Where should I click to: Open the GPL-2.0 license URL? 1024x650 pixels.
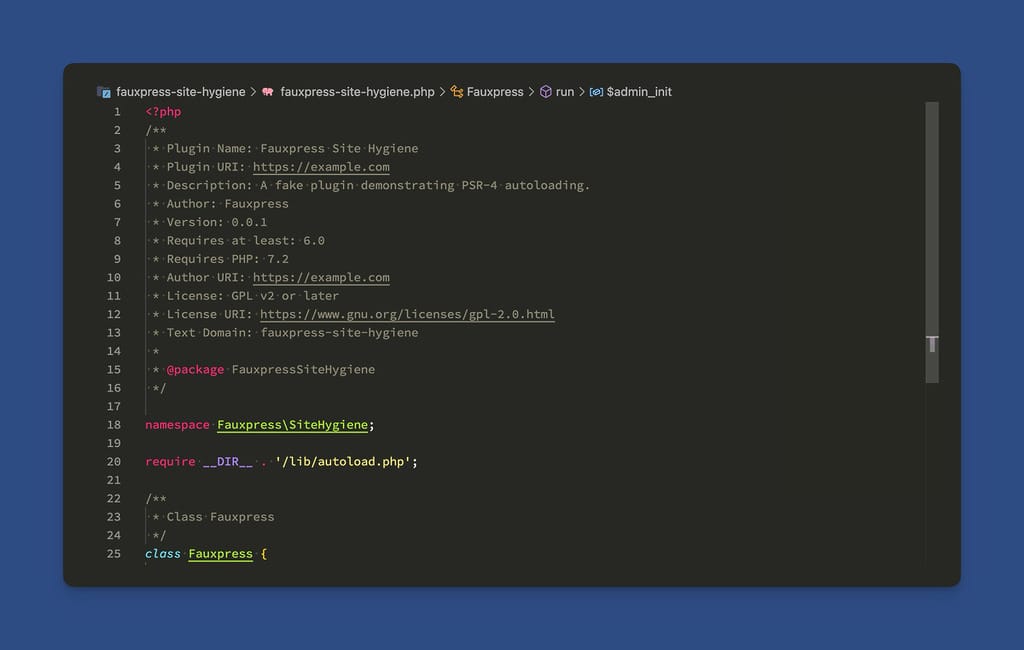click(x=407, y=314)
